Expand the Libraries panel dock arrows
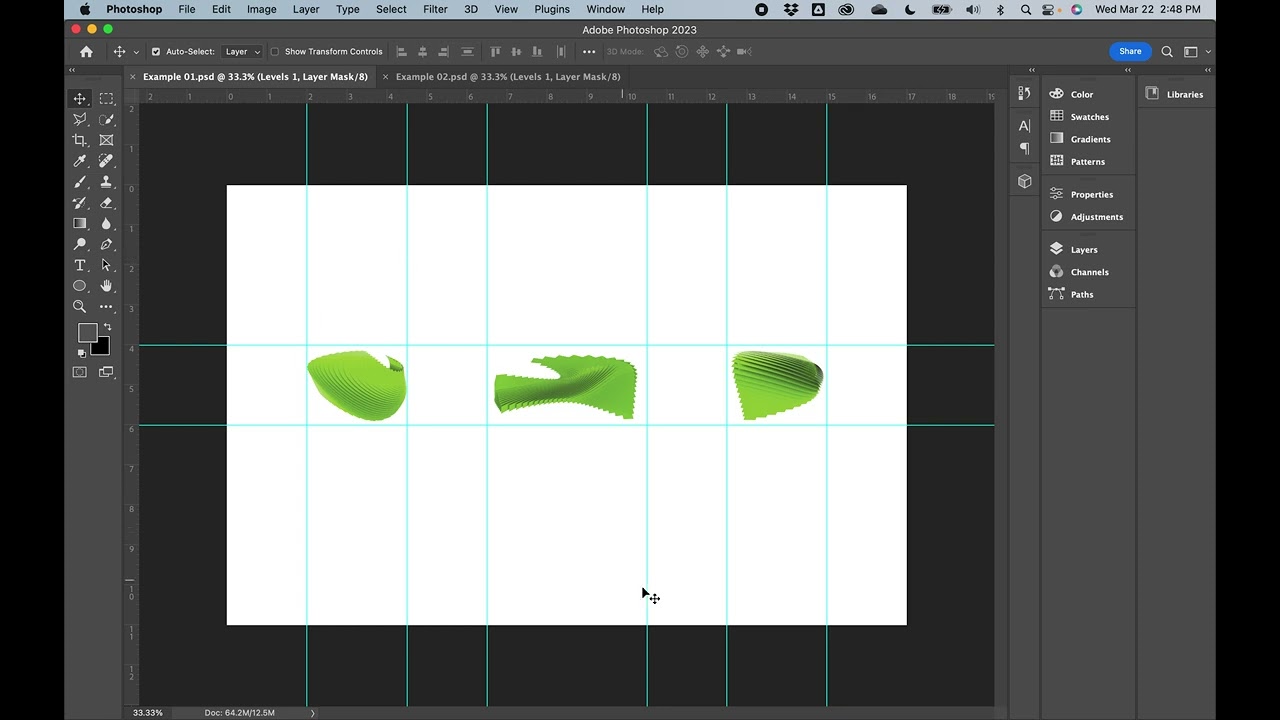The height and width of the screenshot is (720, 1280). pos(1208,70)
